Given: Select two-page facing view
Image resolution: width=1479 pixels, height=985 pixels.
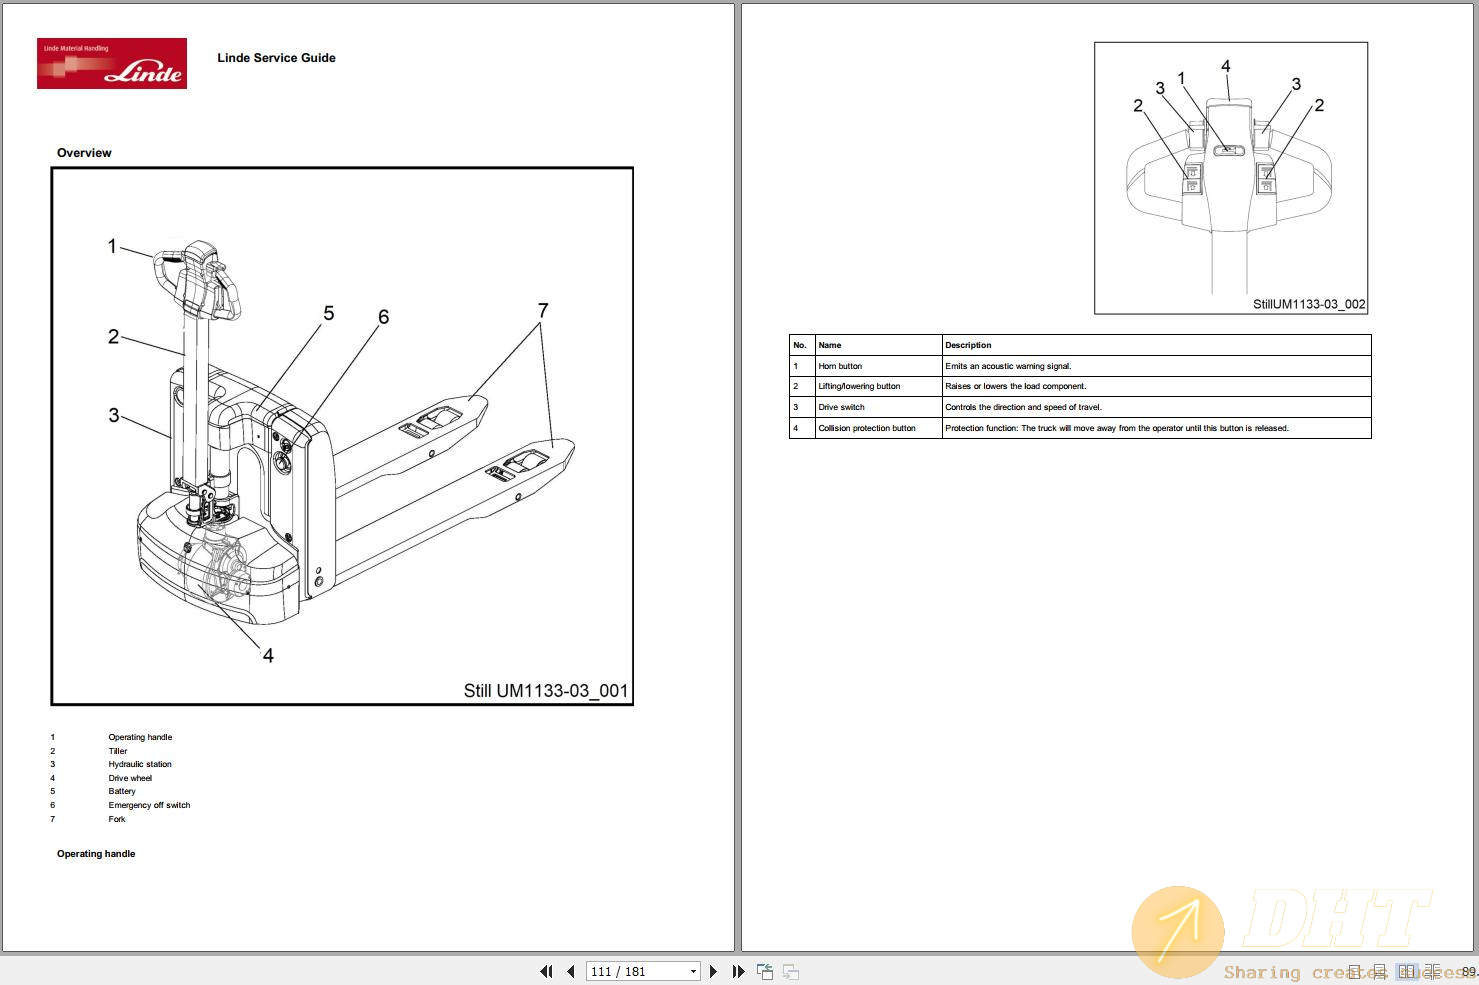Looking at the screenshot, I should [x=1407, y=971].
